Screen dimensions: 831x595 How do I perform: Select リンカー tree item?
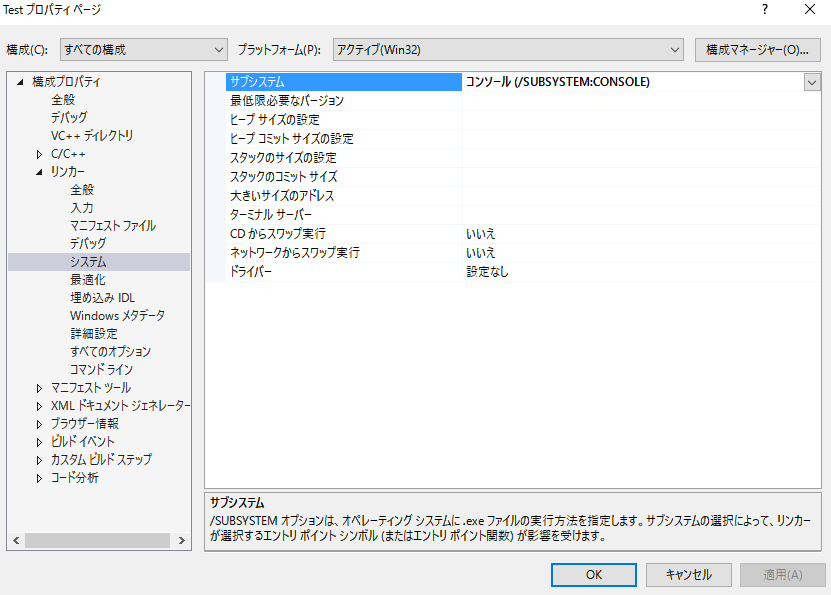(x=67, y=172)
